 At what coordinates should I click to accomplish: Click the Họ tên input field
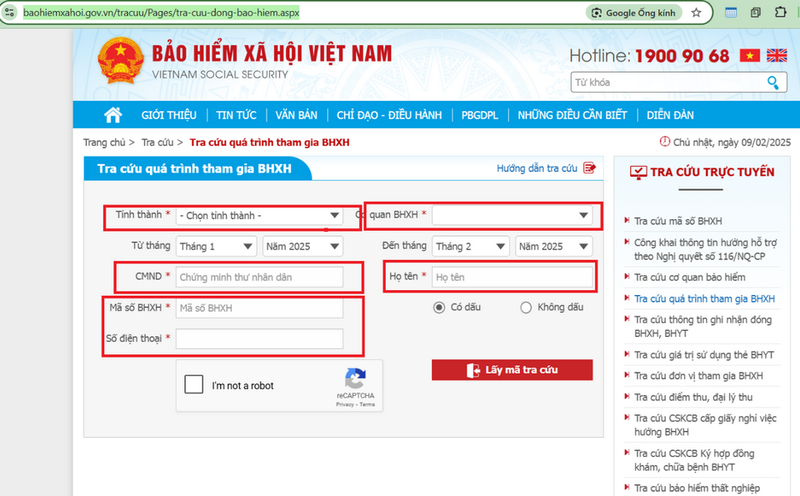[x=512, y=277]
